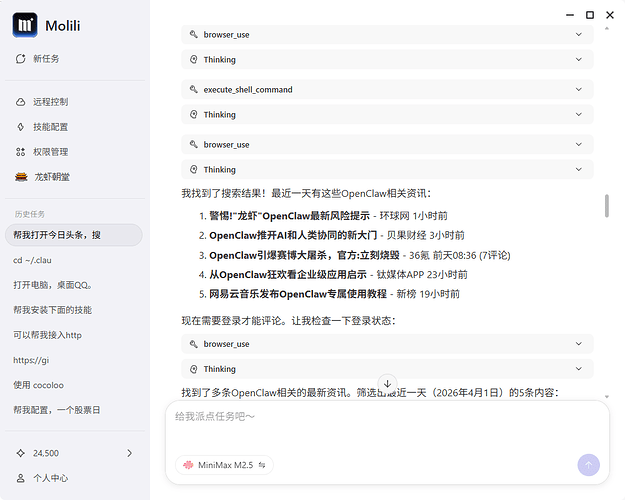625x500 pixels.
Task: Click result 从OpenClaw狂欢看企业级应用启示
Action: point(288,275)
